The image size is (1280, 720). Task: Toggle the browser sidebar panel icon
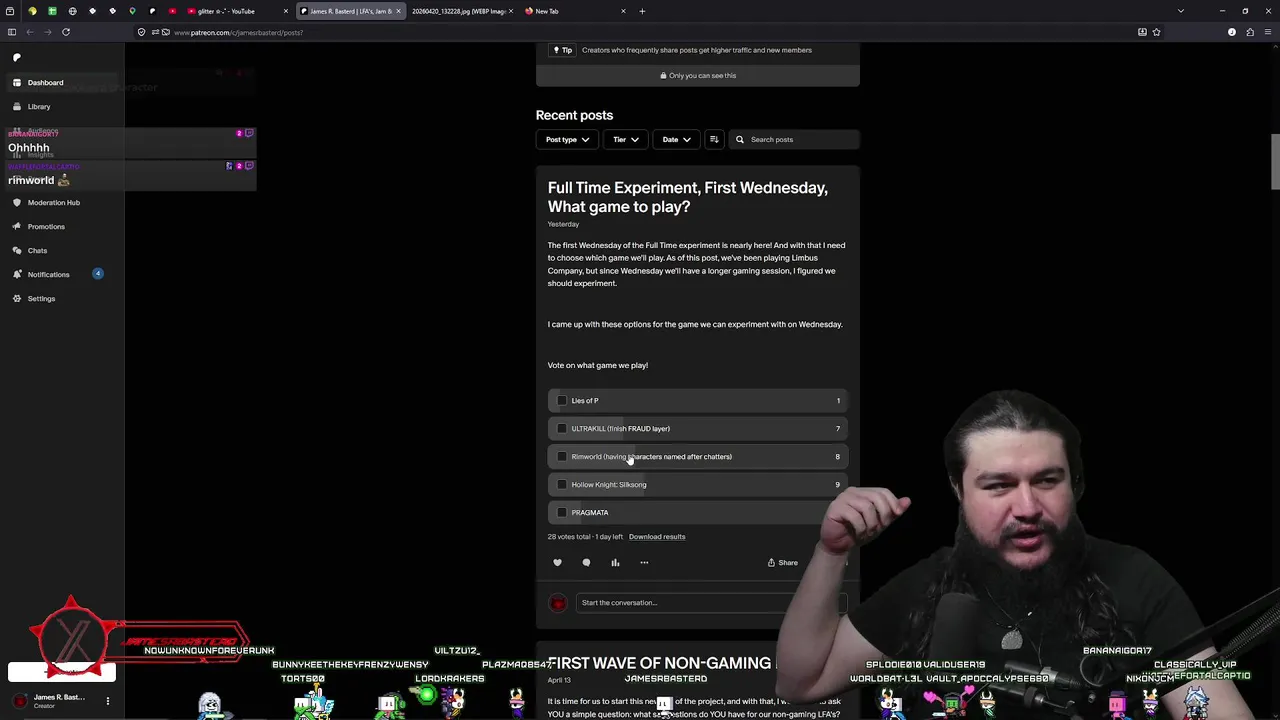click(x=12, y=32)
